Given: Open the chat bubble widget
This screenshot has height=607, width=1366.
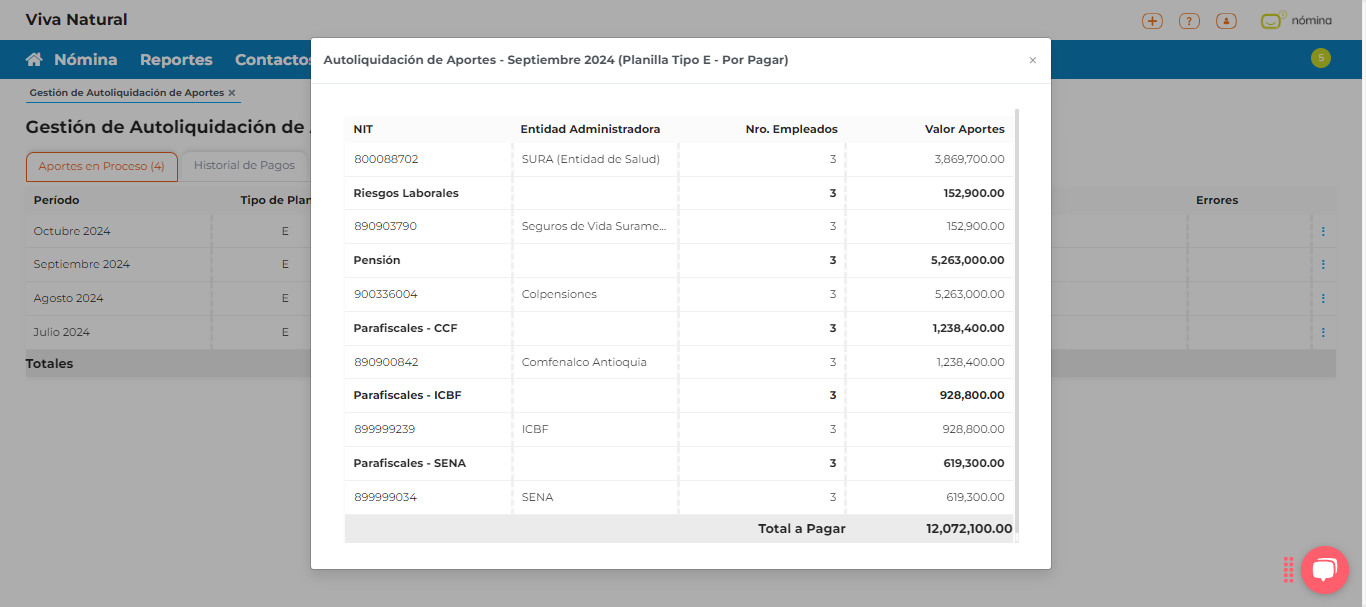Looking at the screenshot, I should pos(1324,569).
